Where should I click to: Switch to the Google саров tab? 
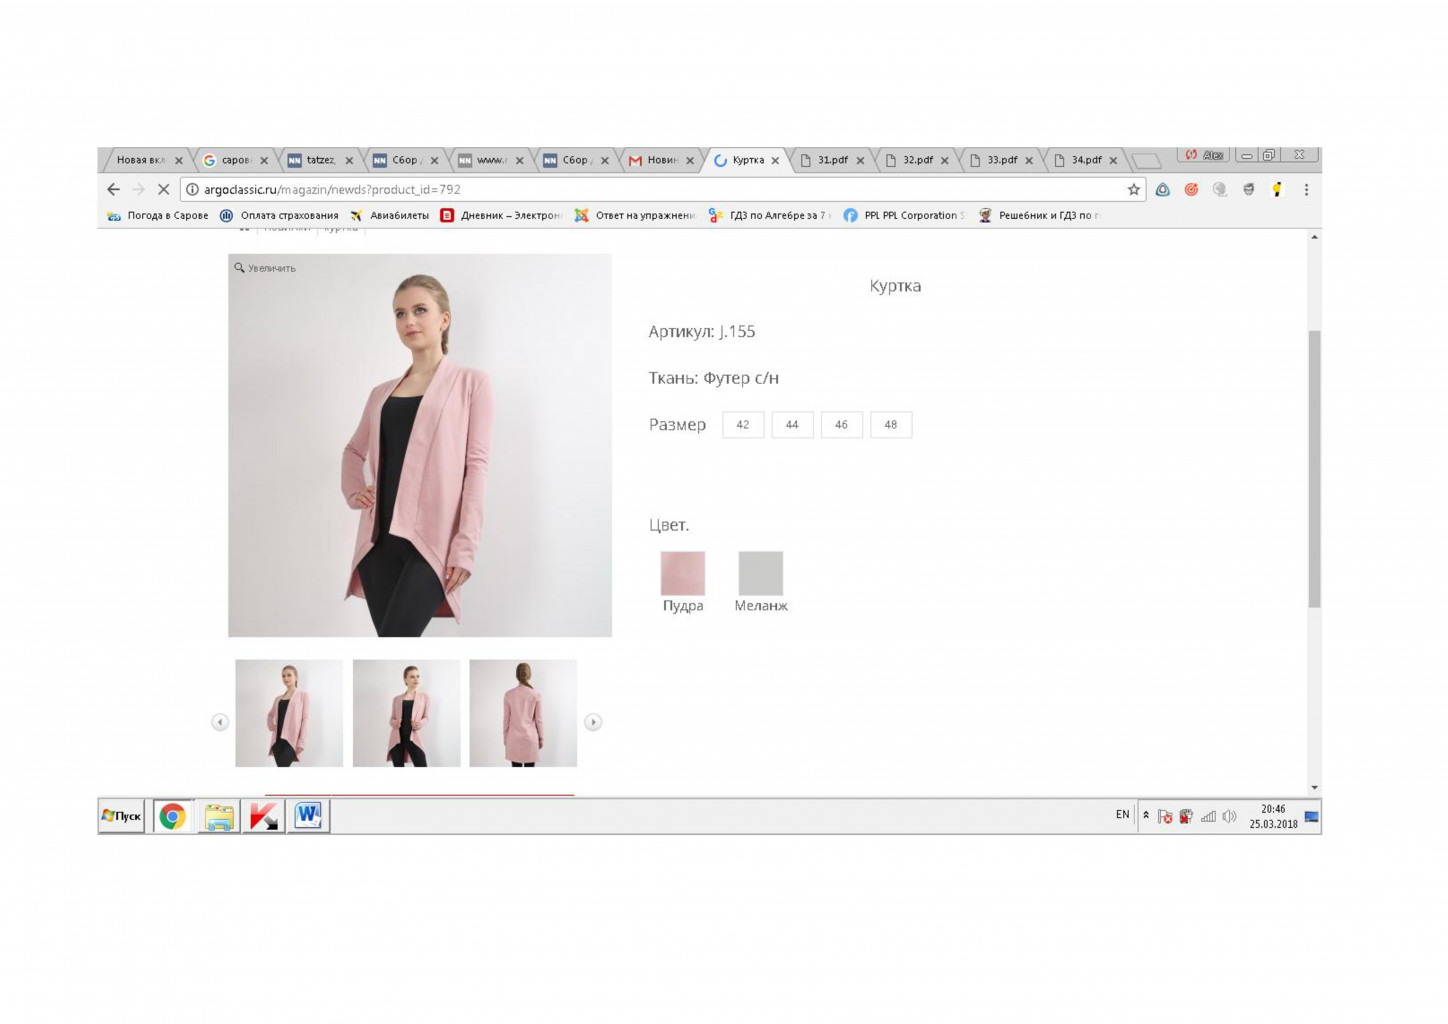tap(236, 160)
